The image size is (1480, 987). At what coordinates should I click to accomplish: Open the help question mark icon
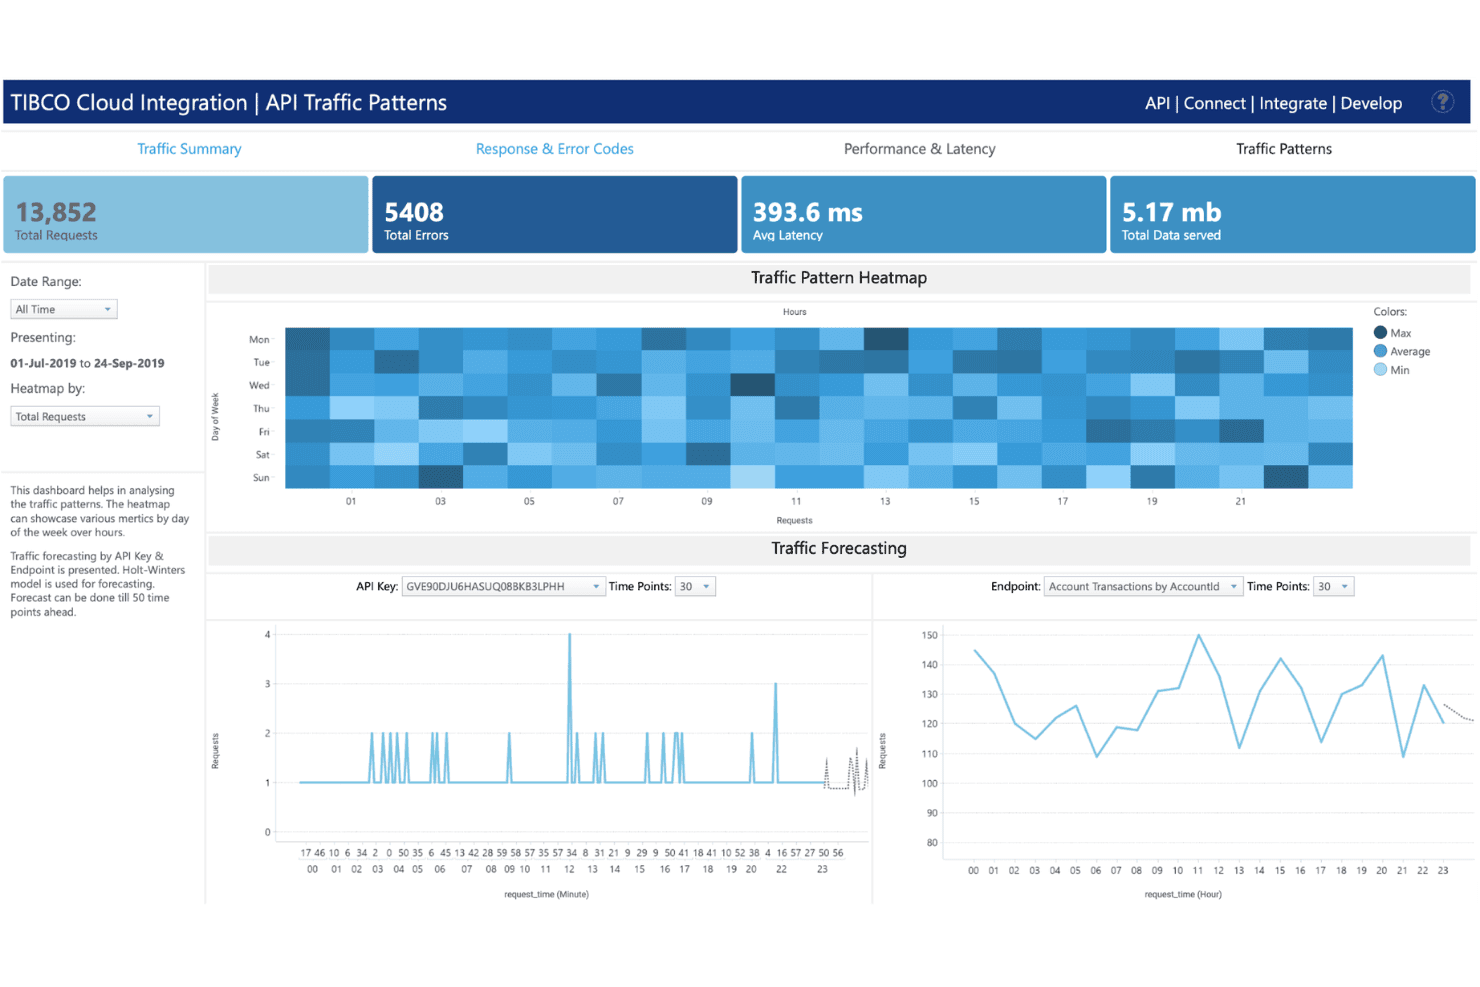(1442, 102)
